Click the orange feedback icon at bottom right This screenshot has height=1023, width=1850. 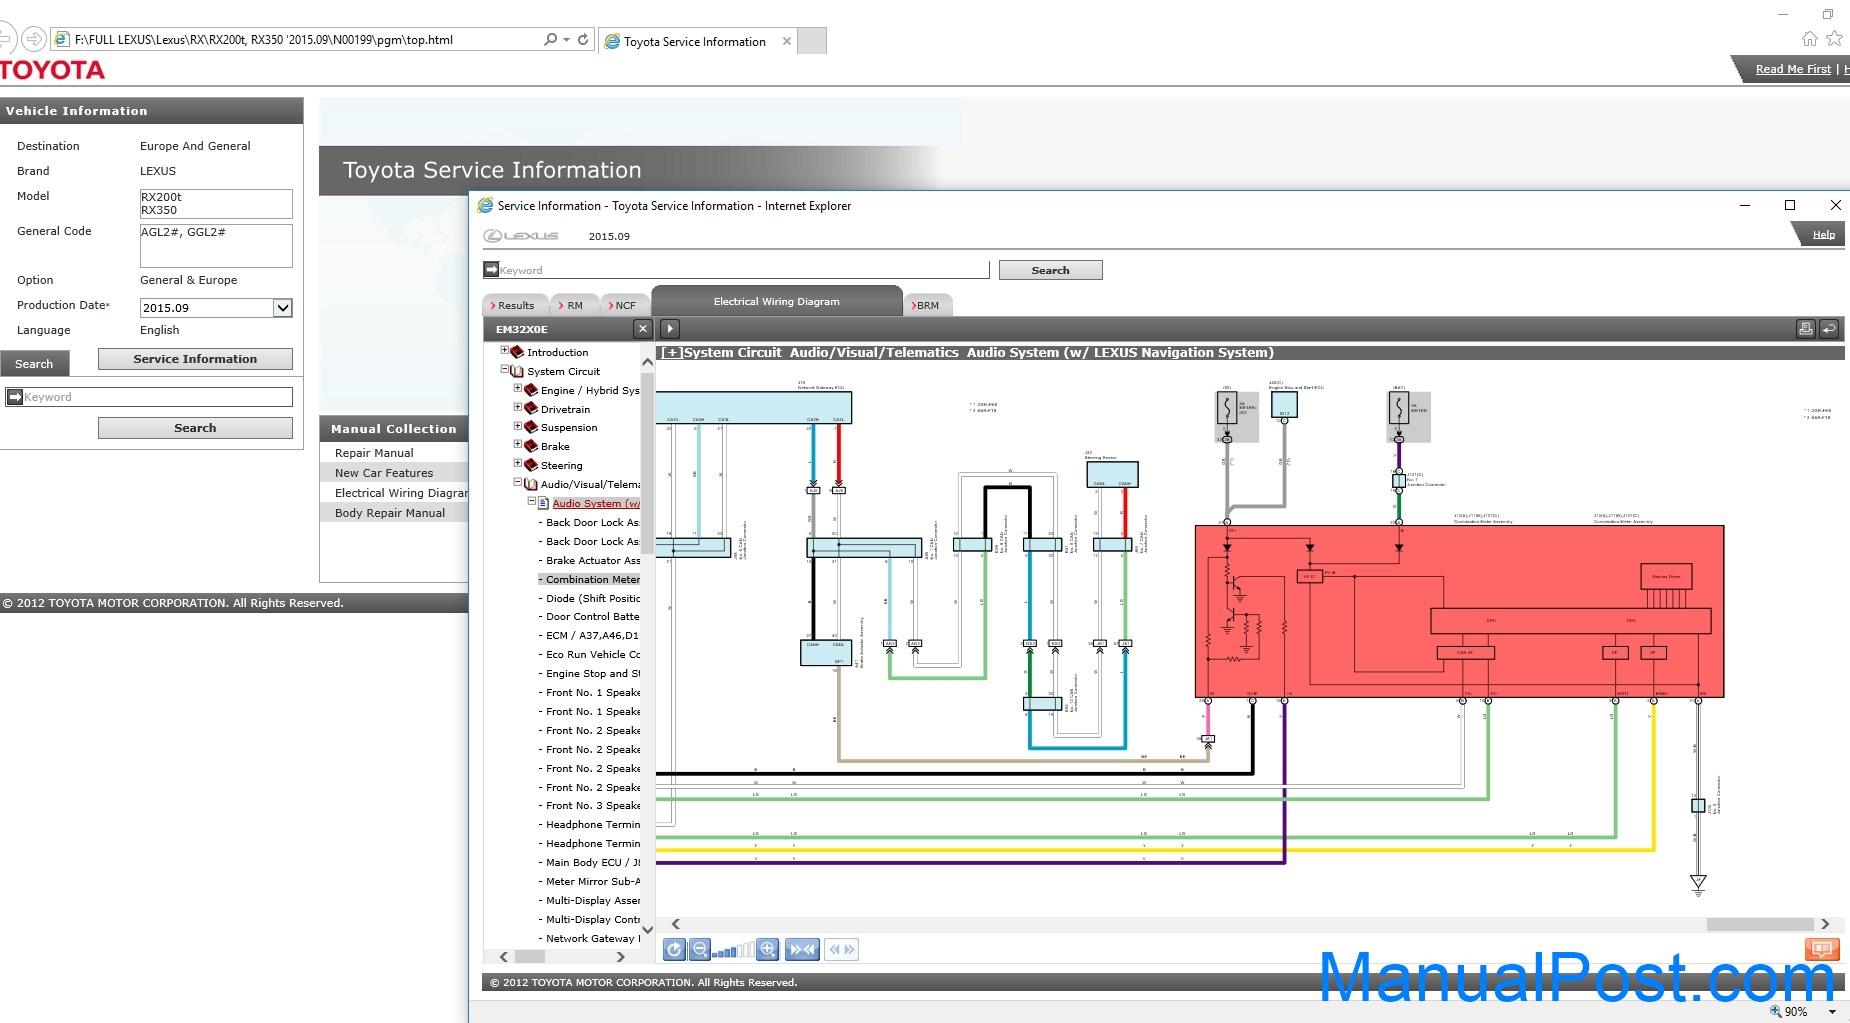(1822, 949)
